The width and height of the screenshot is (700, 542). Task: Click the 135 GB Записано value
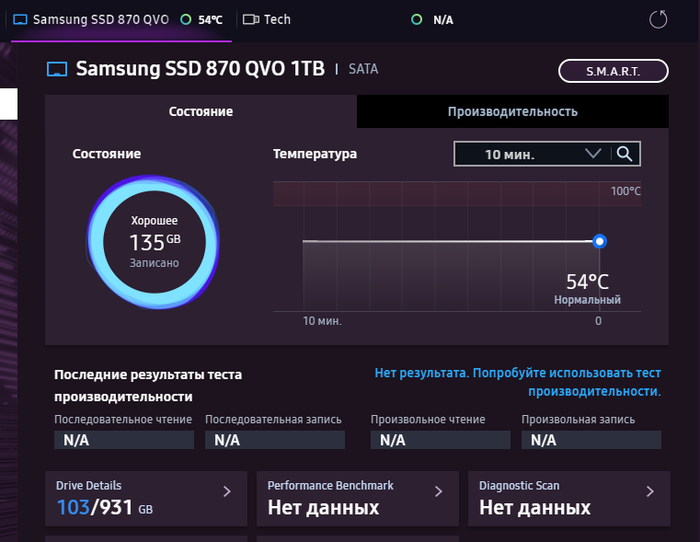pyautogui.click(x=154, y=242)
